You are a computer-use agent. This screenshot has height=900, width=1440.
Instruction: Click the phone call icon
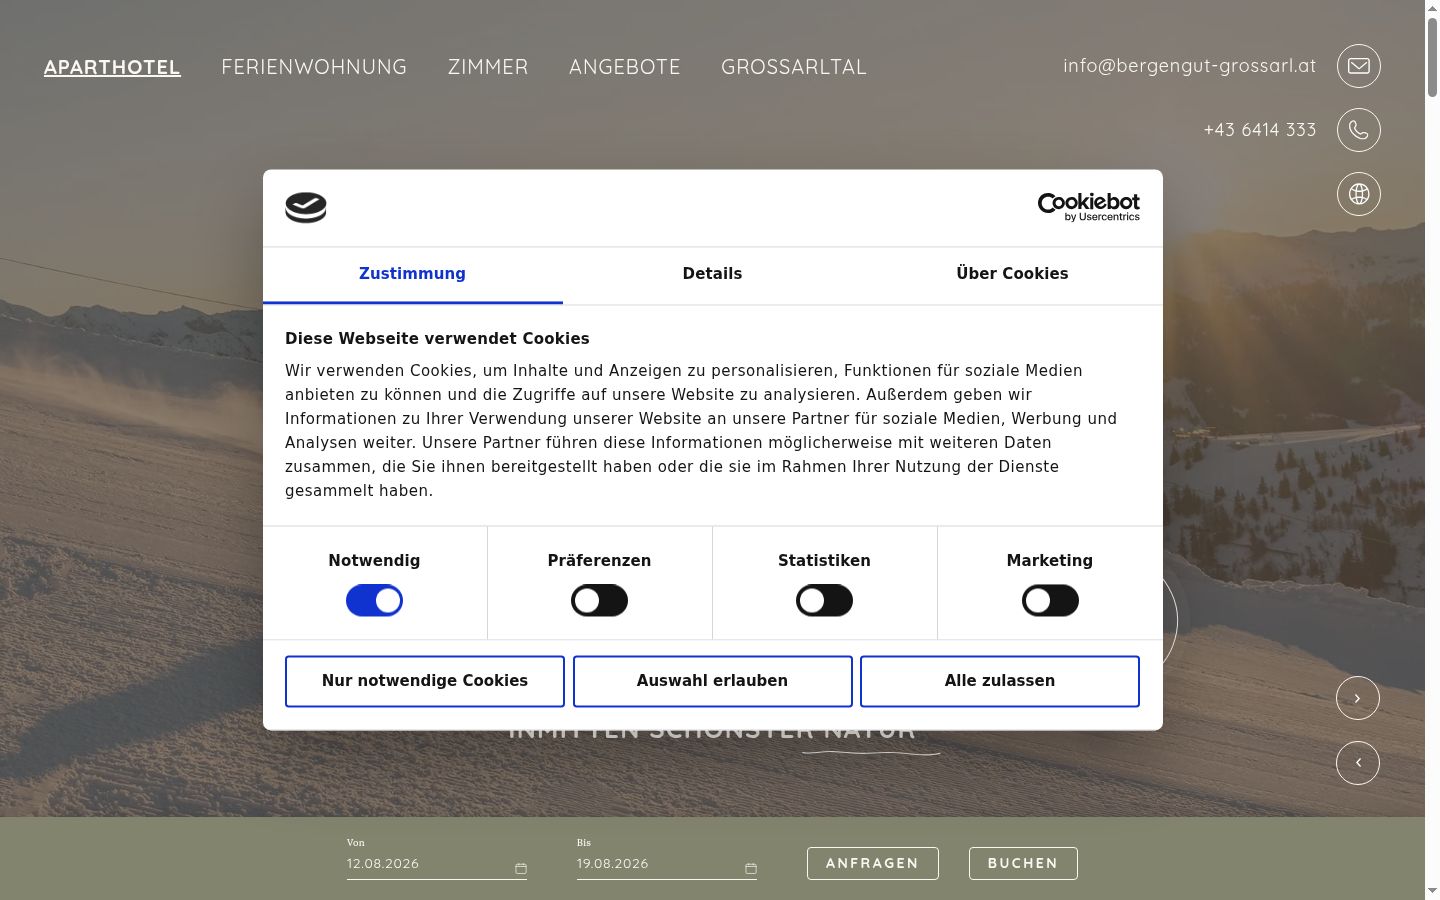1358,130
